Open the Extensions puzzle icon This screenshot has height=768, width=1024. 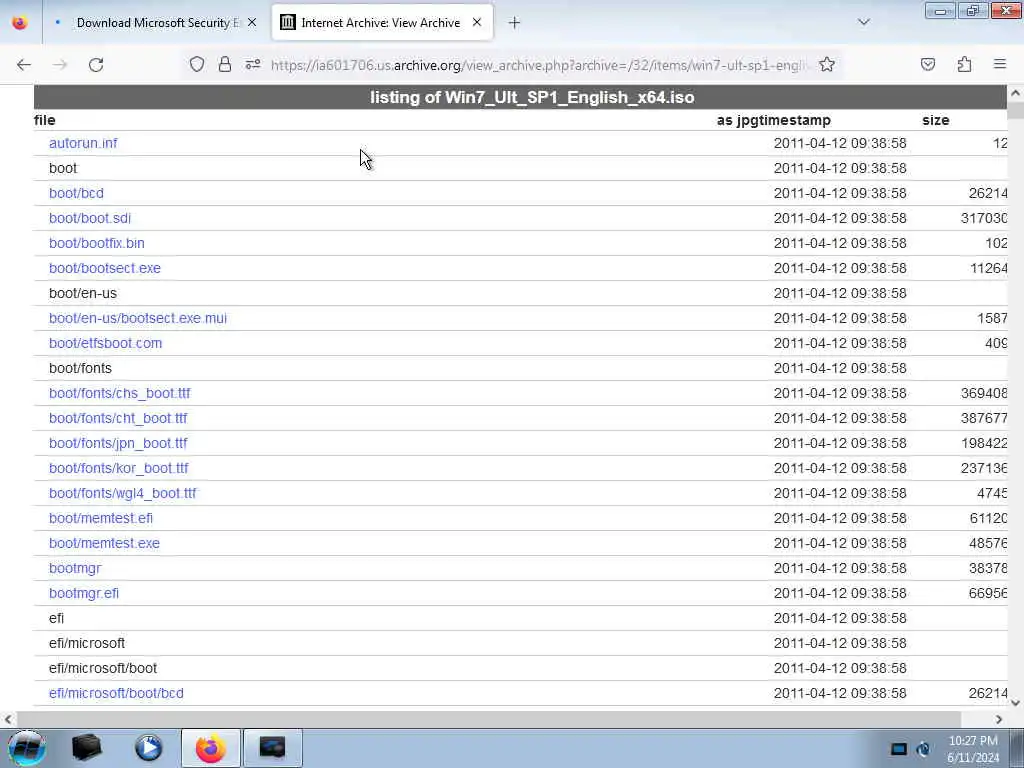(964, 64)
